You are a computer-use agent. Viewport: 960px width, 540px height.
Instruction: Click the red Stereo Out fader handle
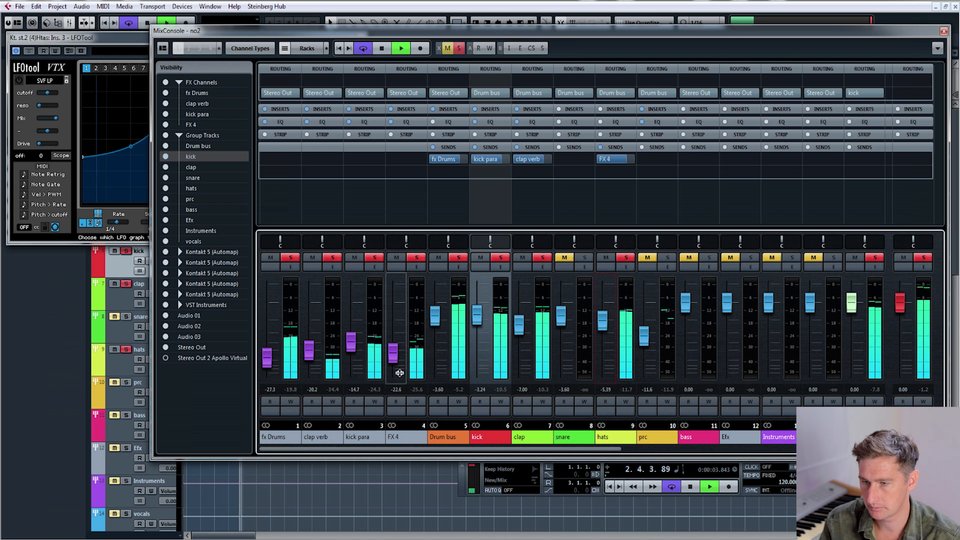point(900,302)
